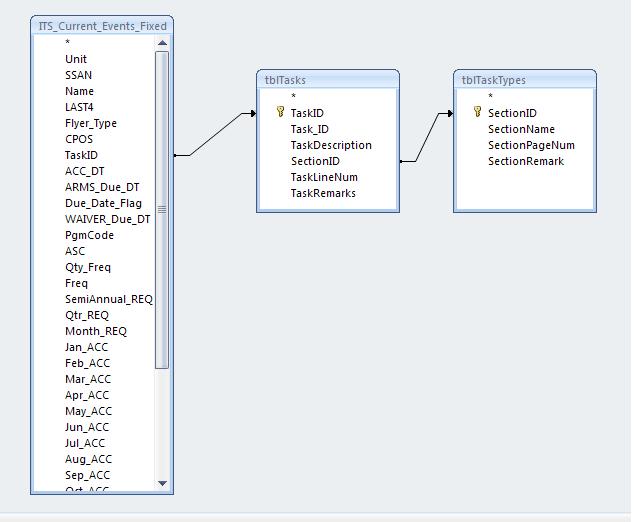Select the ASC field
The image size is (640, 522).
pos(75,251)
